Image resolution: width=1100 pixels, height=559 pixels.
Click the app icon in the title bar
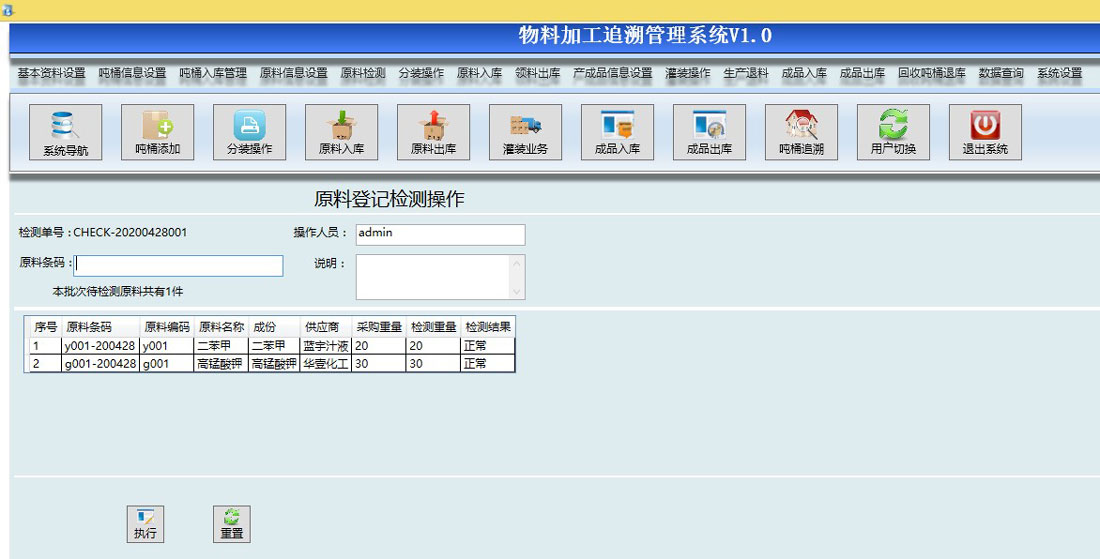tap(8, 10)
